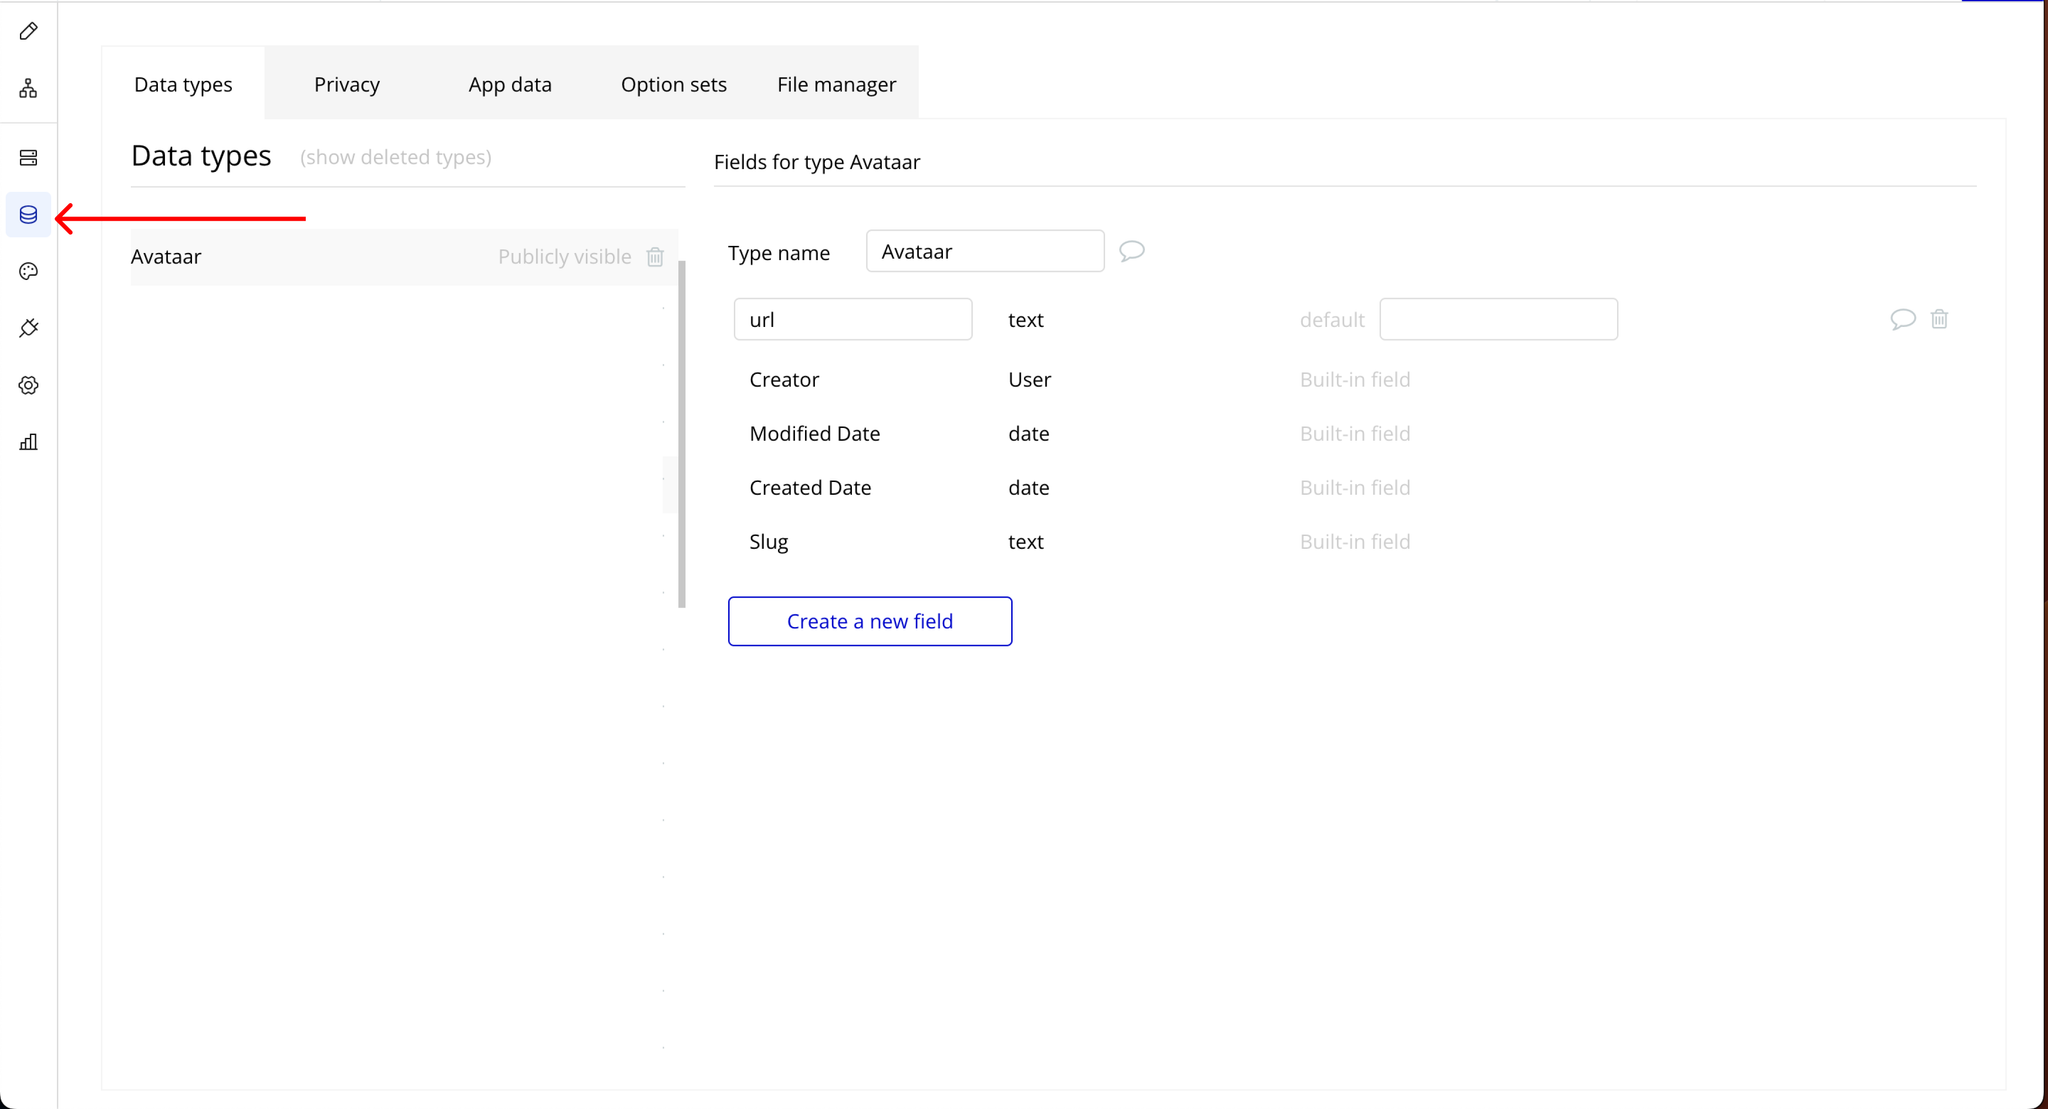Open the Option sets tab

[x=673, y=84]
